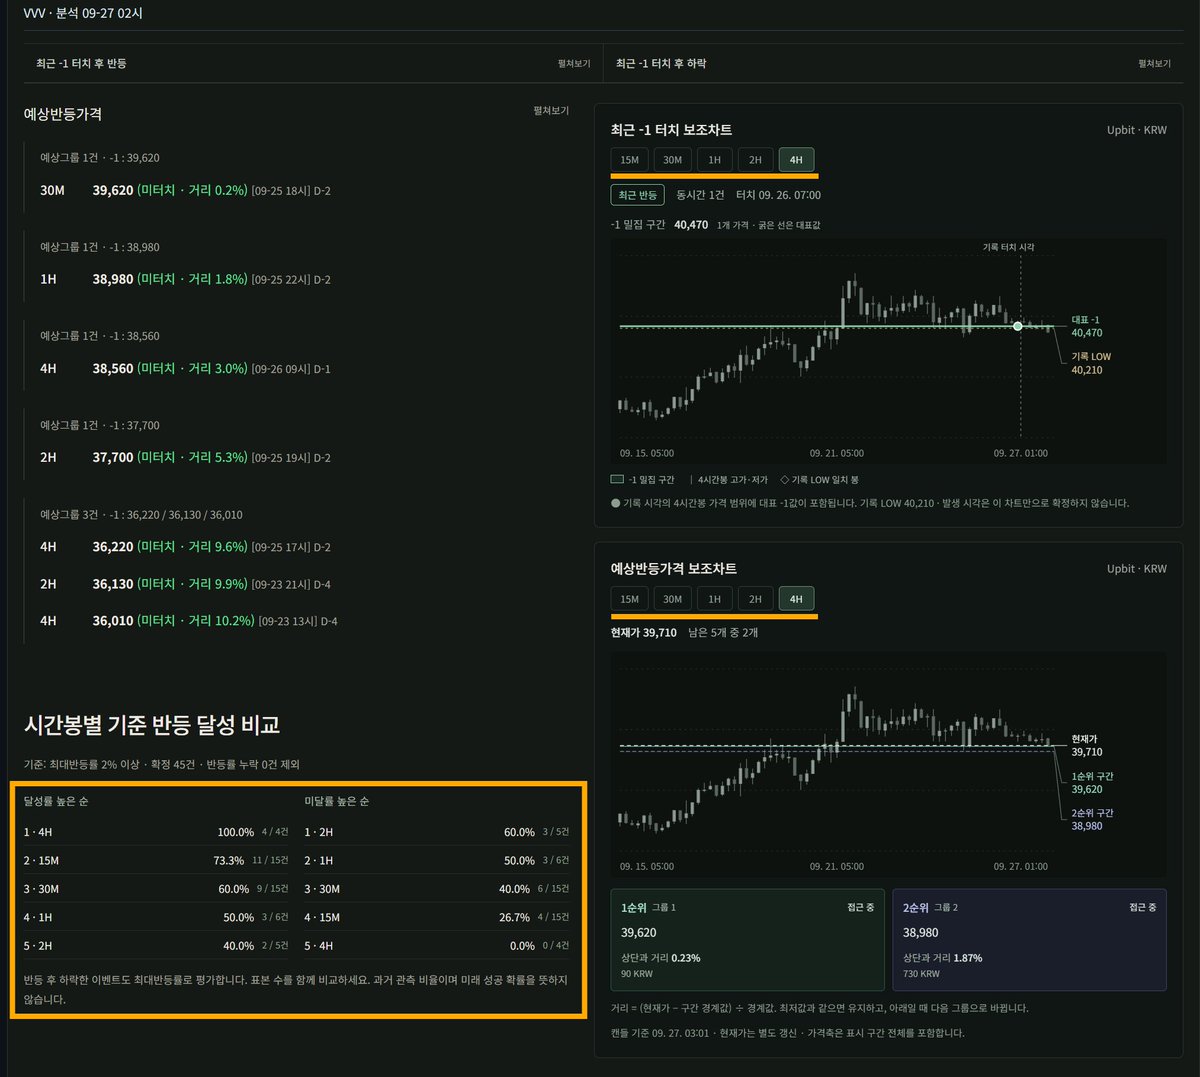Click the 5 · 4H 0.0% miss-rate row
The image size is (1200, 1077).
click(x=437, y=946)
